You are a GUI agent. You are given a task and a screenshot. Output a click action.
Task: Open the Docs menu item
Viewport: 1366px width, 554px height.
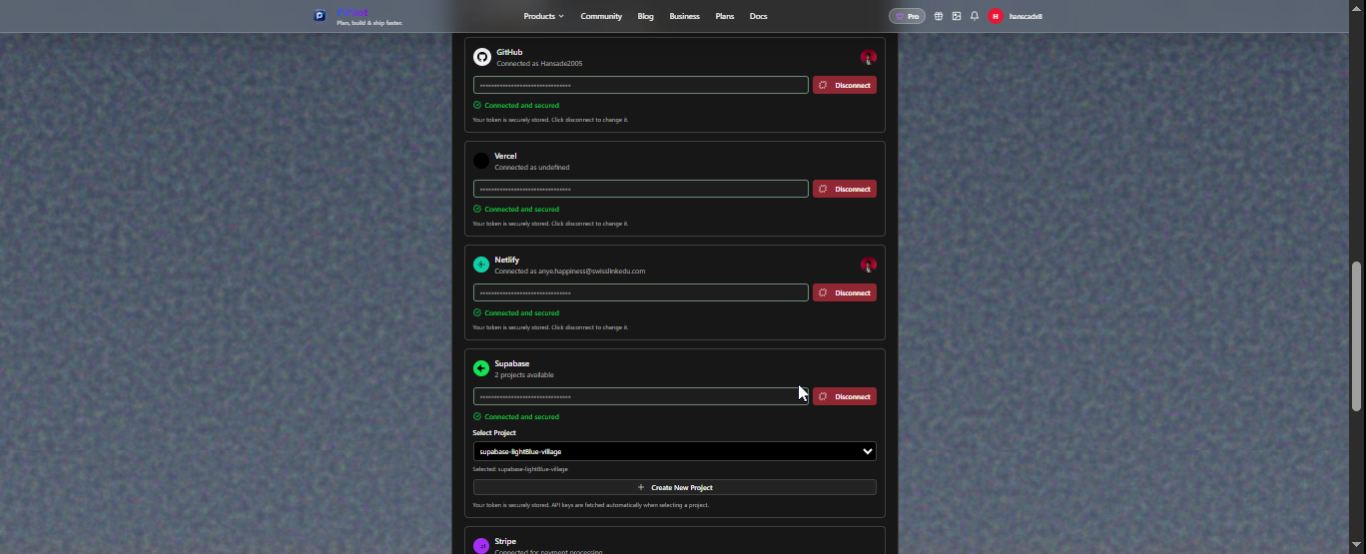pos(758,16)
